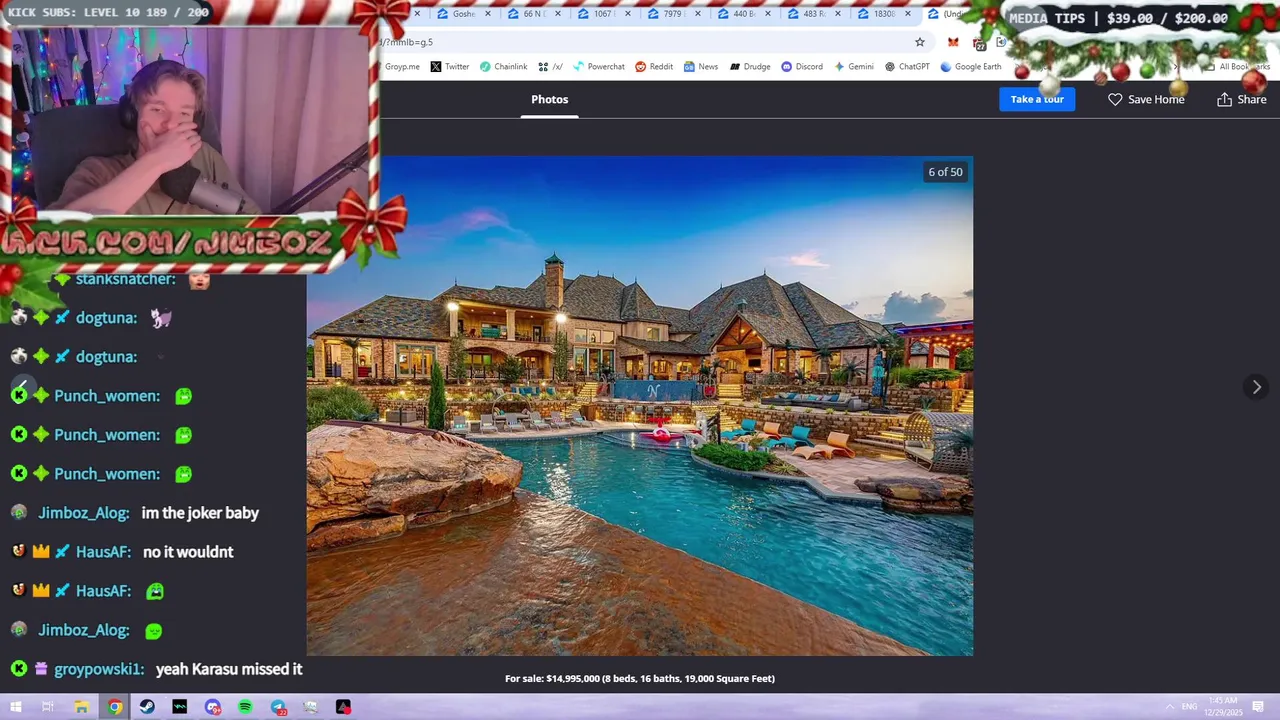Close the 440 browser tab
This screenshot has width=1280, height=720.
767,14
